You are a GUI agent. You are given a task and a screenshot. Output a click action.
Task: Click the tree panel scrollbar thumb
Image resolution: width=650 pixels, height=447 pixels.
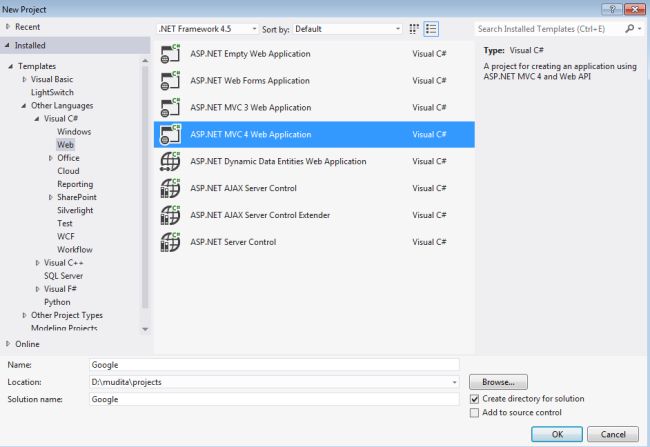click(145, 187)
